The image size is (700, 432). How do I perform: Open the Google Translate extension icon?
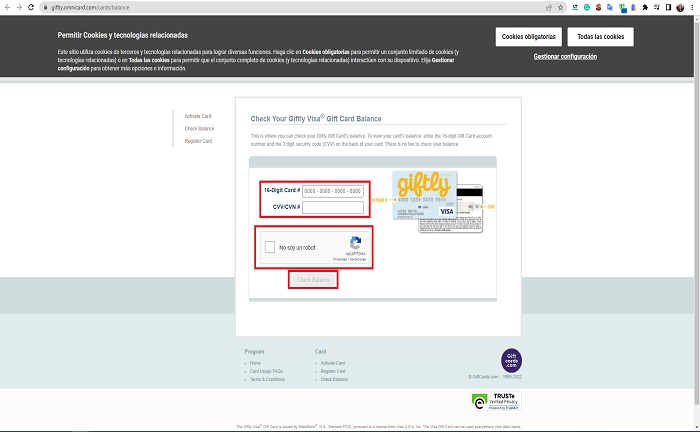tap(610, 8)
